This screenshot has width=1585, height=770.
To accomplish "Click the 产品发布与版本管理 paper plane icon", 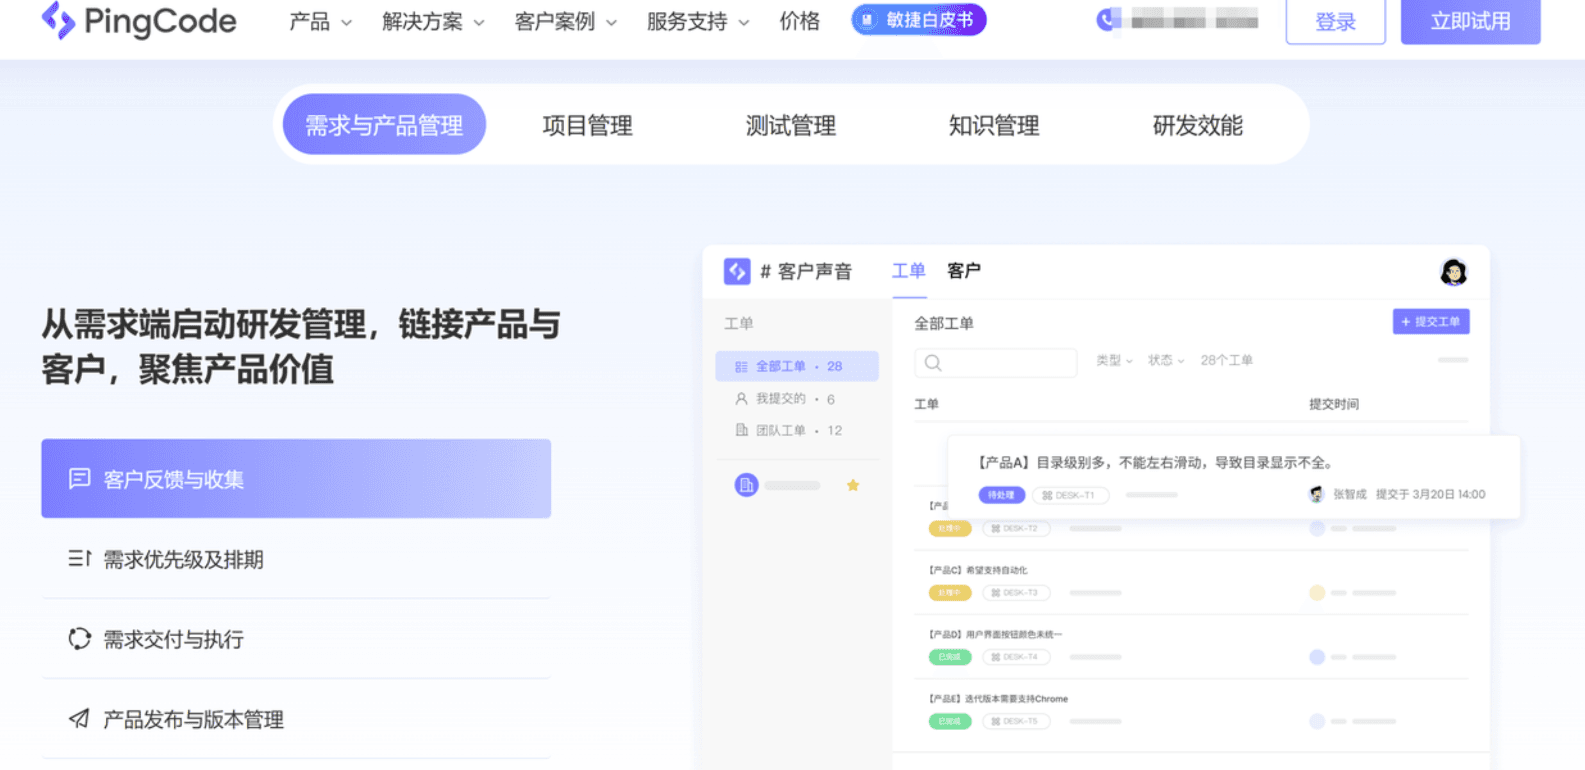I will 80,719.
